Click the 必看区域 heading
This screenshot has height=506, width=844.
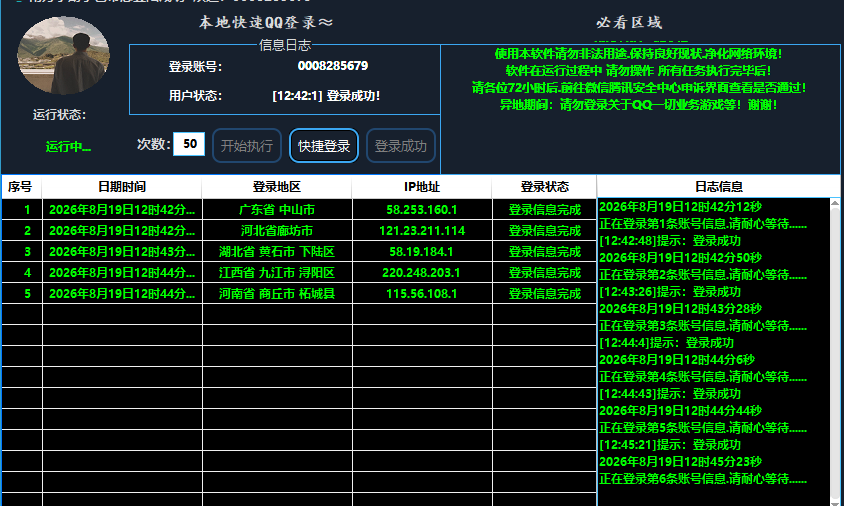pyautogui.click(x=629, y=22)
